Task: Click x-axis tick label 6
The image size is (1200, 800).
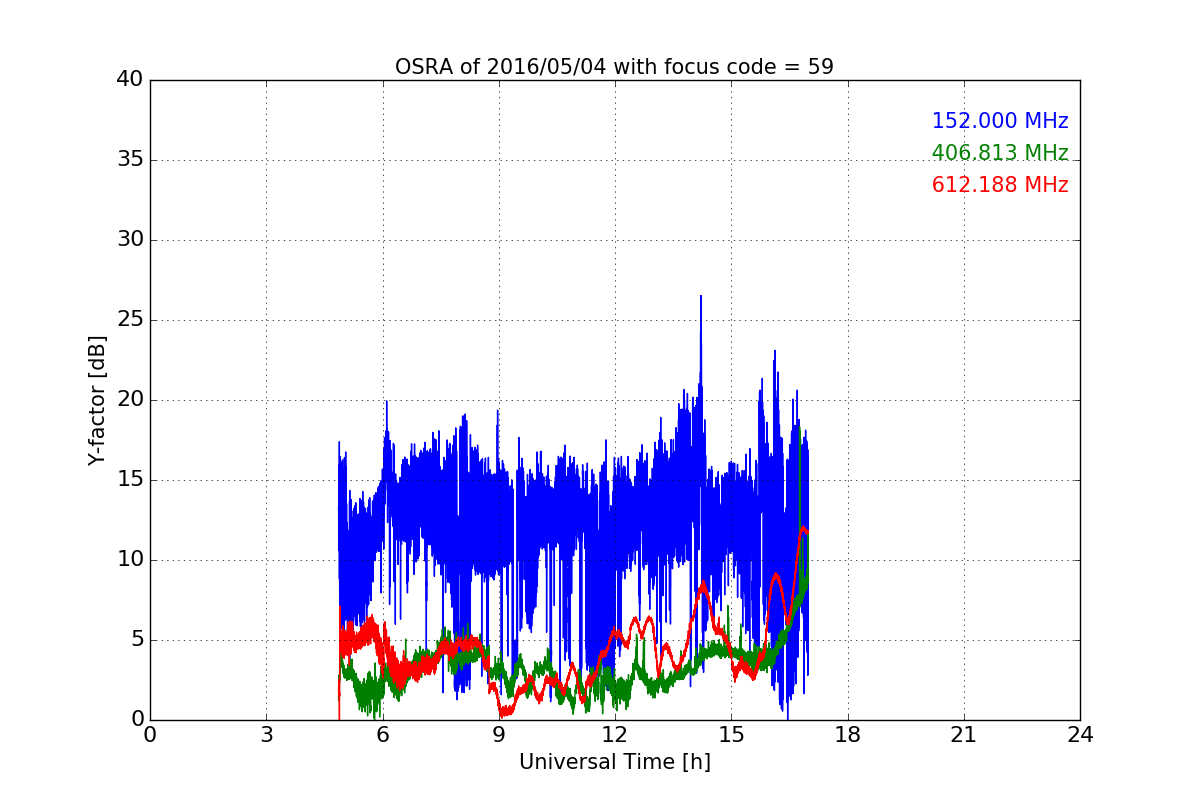Action: (382, 734)
